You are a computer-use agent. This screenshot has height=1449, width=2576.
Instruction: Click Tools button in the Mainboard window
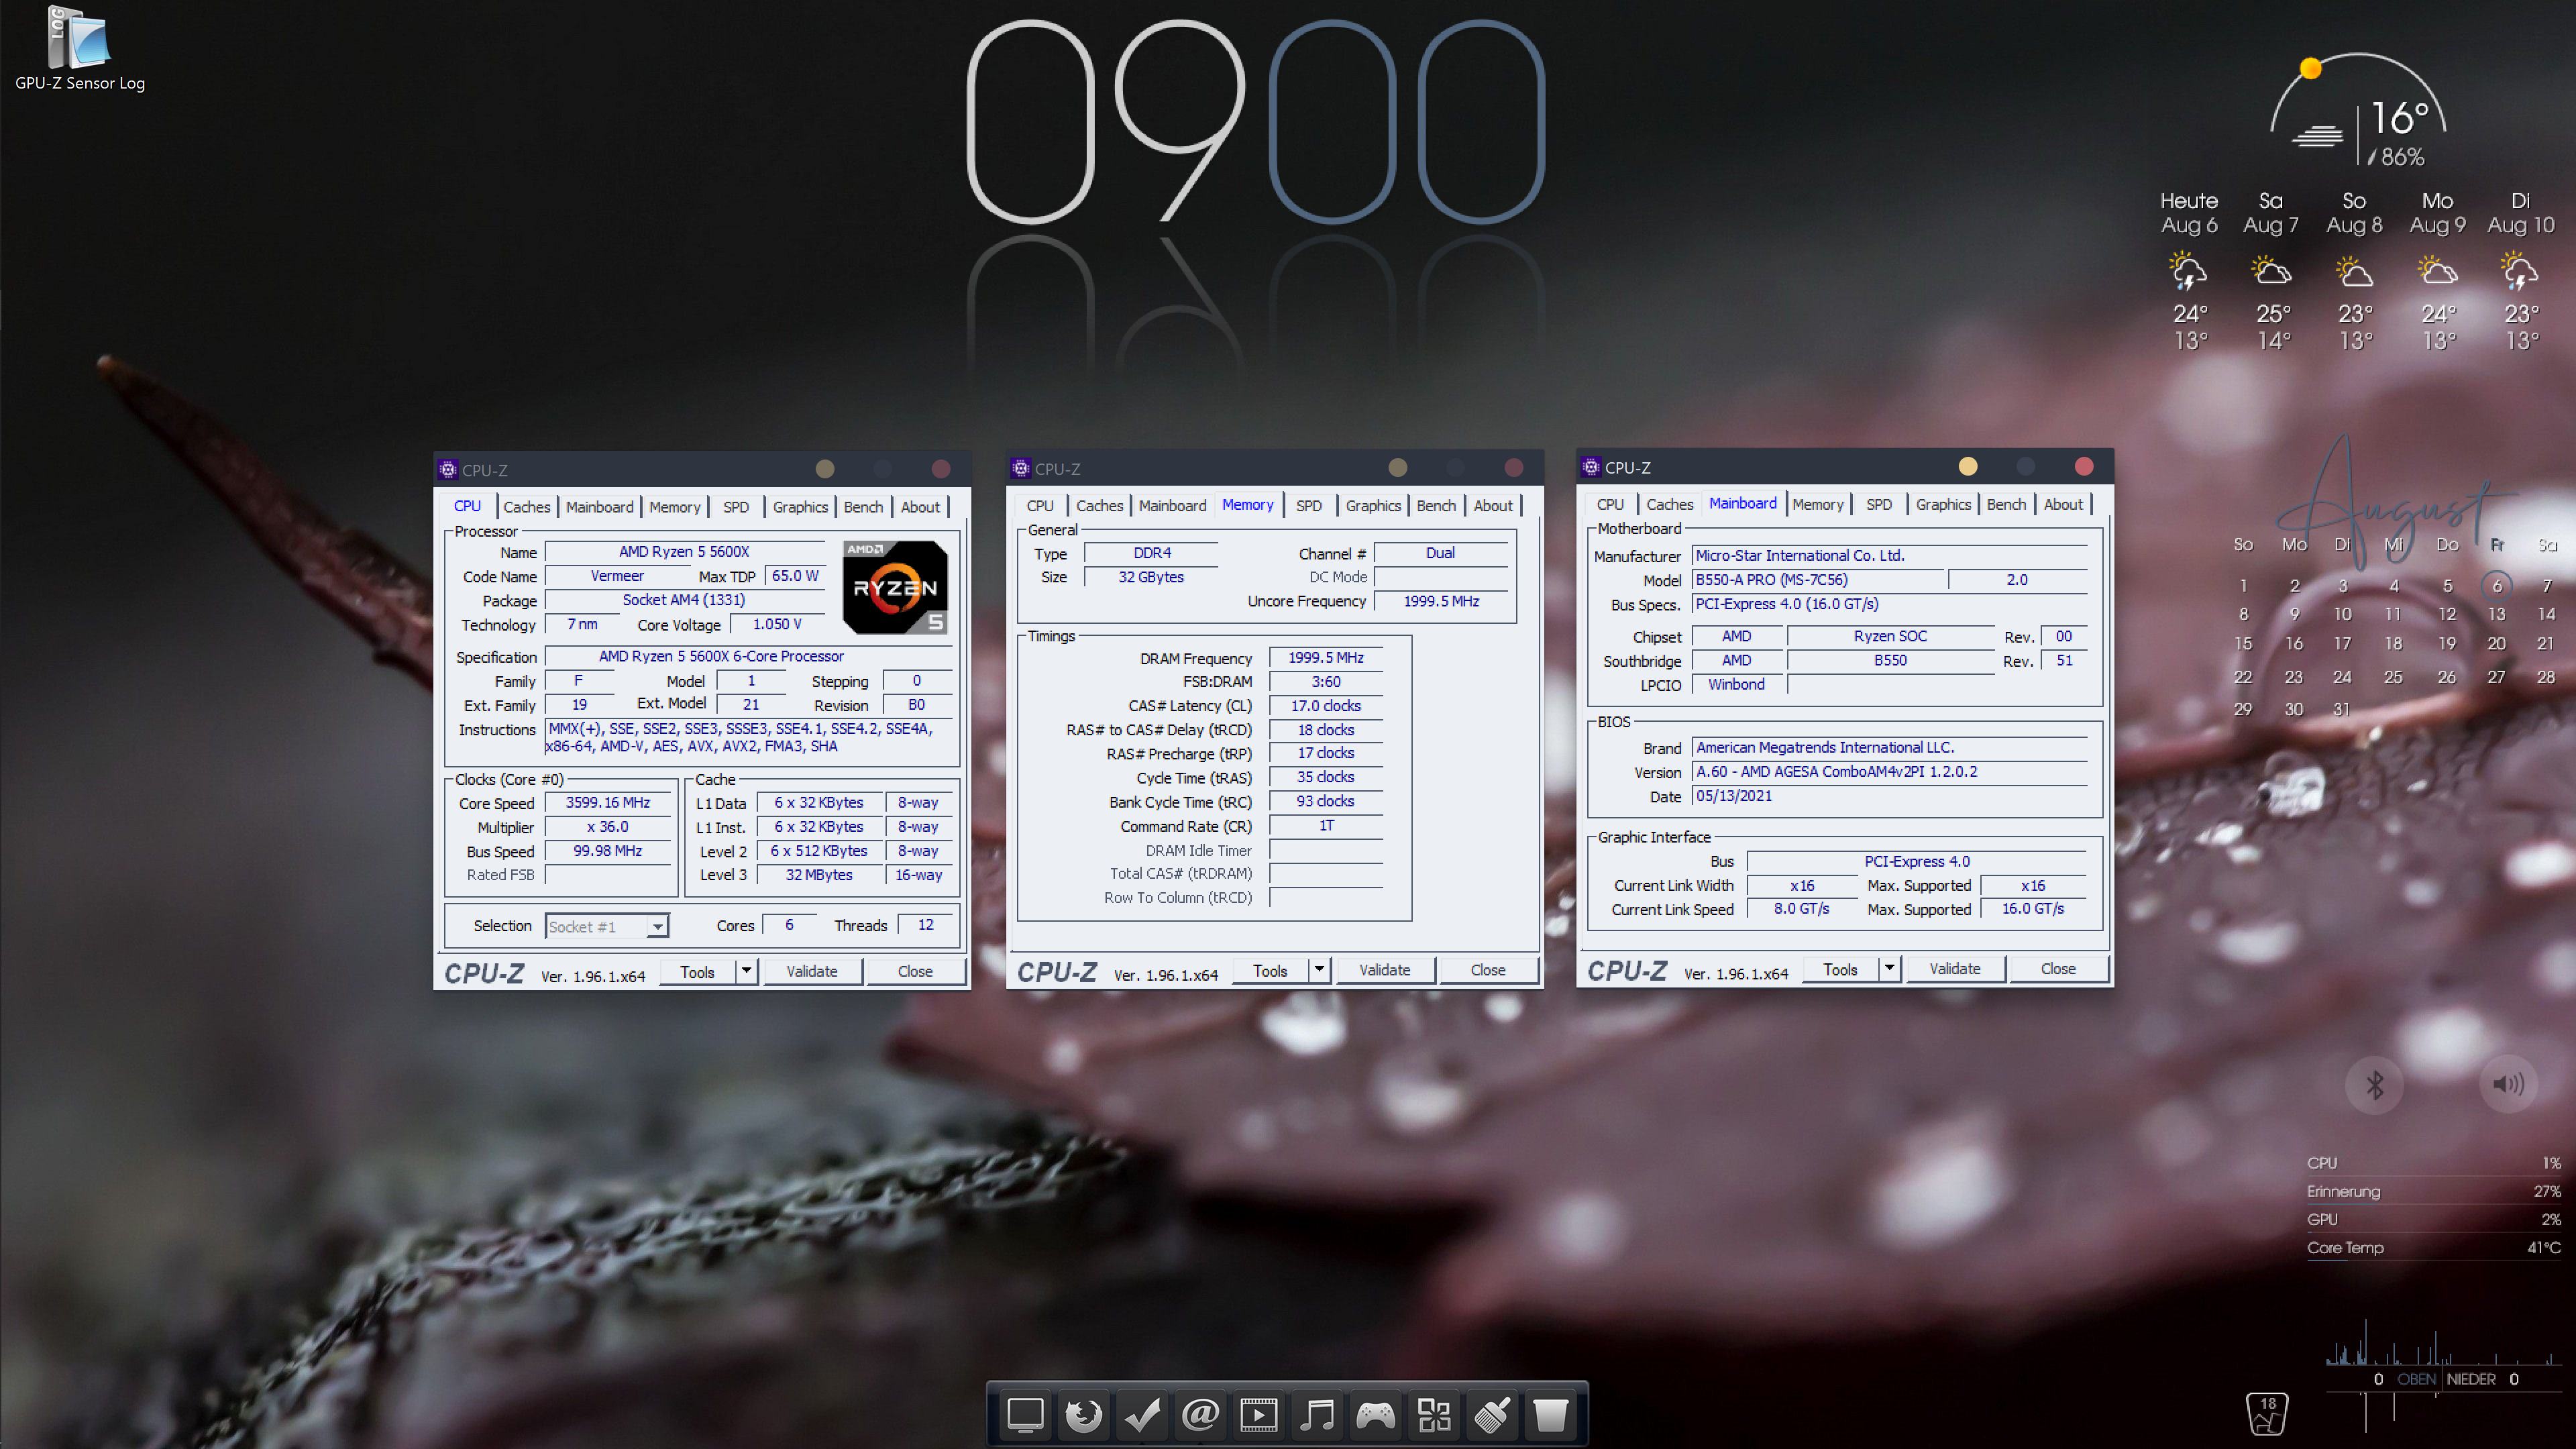click(1840, 968)
